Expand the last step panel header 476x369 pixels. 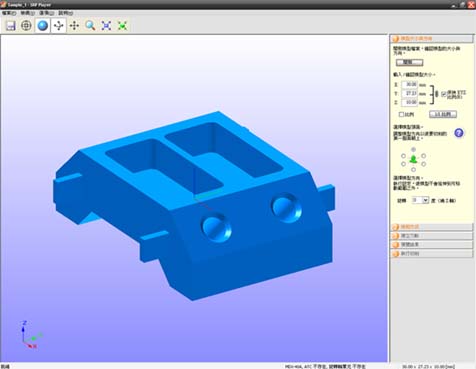(431, 254)
